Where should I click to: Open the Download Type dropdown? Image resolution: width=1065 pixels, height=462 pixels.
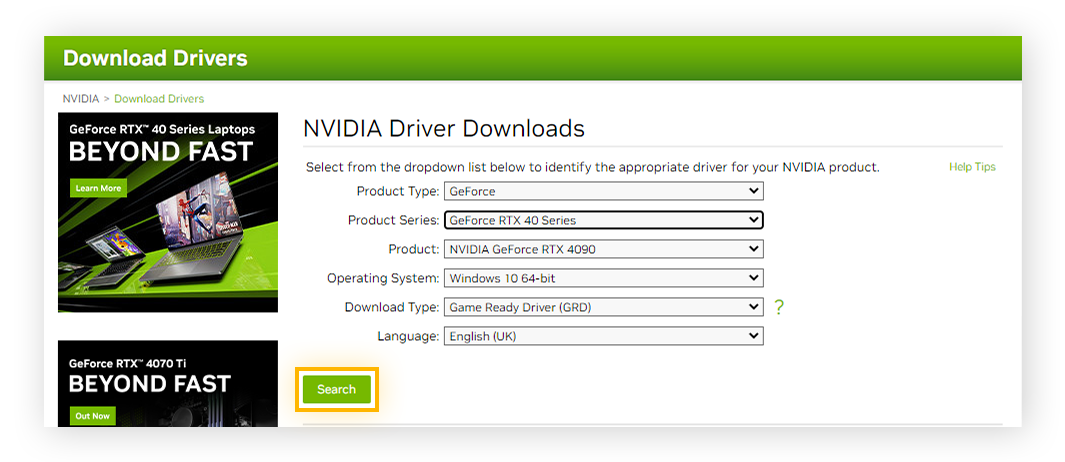pos(604,307)
